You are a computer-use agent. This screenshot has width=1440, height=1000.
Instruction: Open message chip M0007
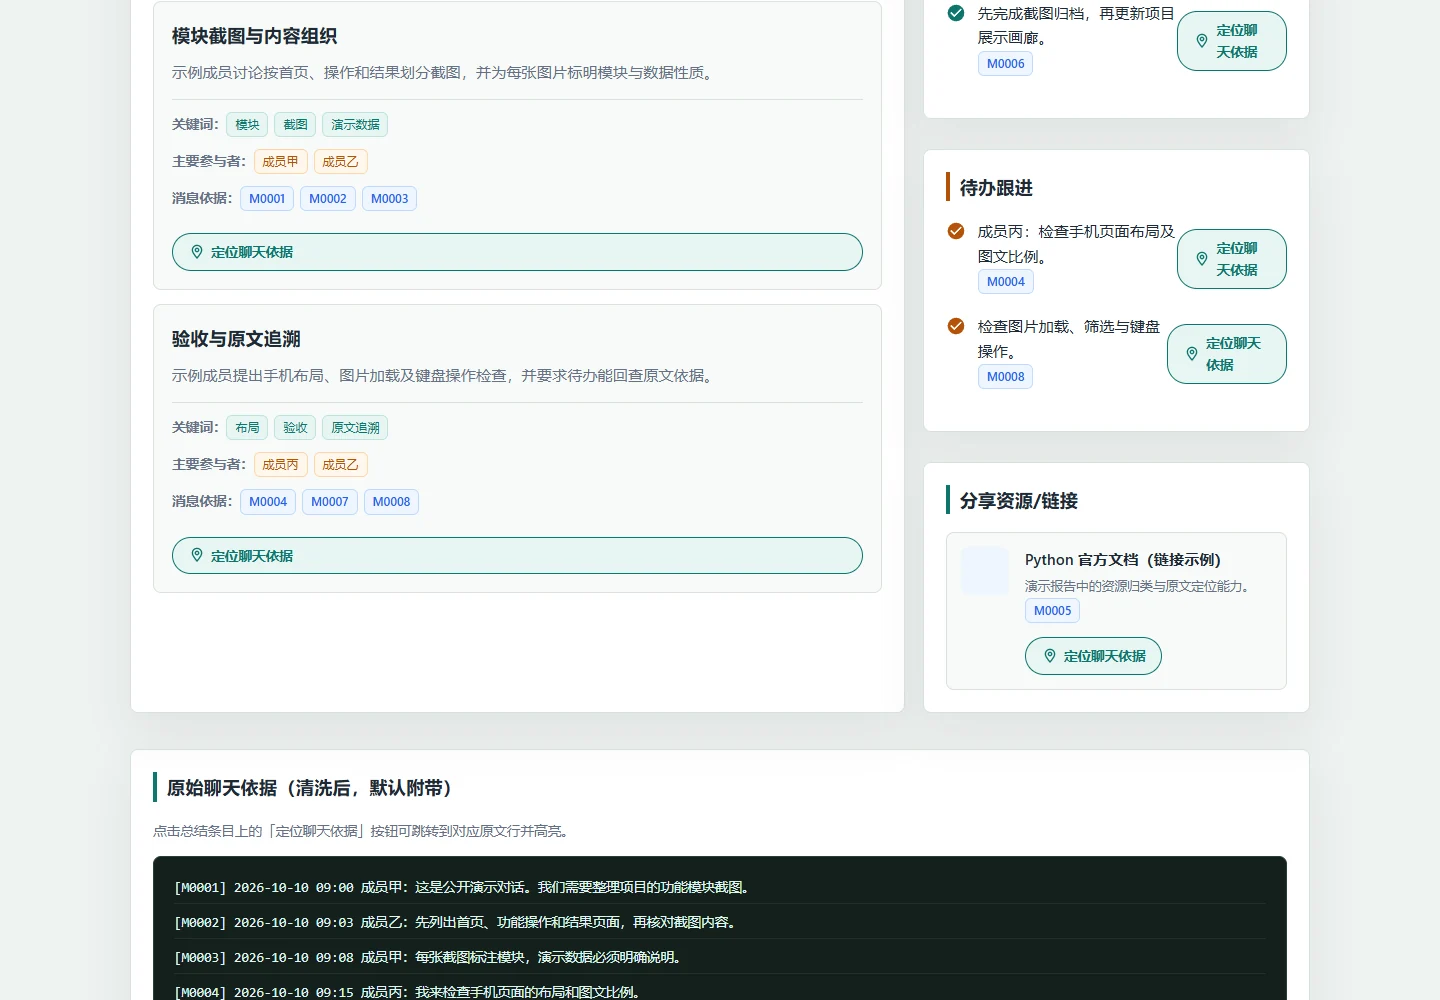pyautogui.click(x=330, y=501)
